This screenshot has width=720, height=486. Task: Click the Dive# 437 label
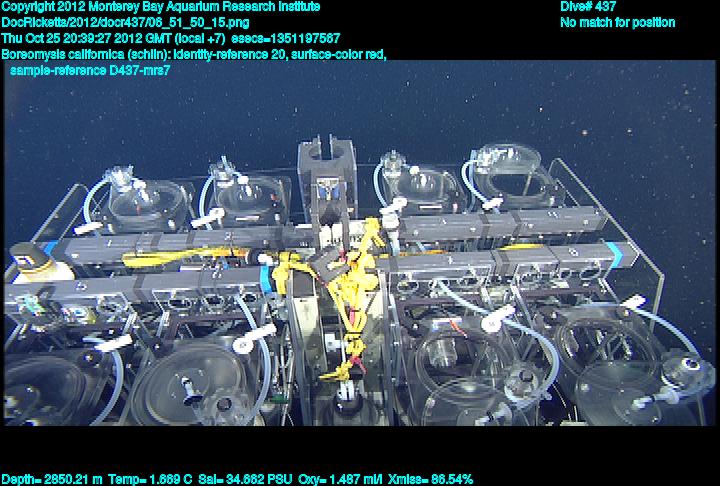tap(588, 7)
